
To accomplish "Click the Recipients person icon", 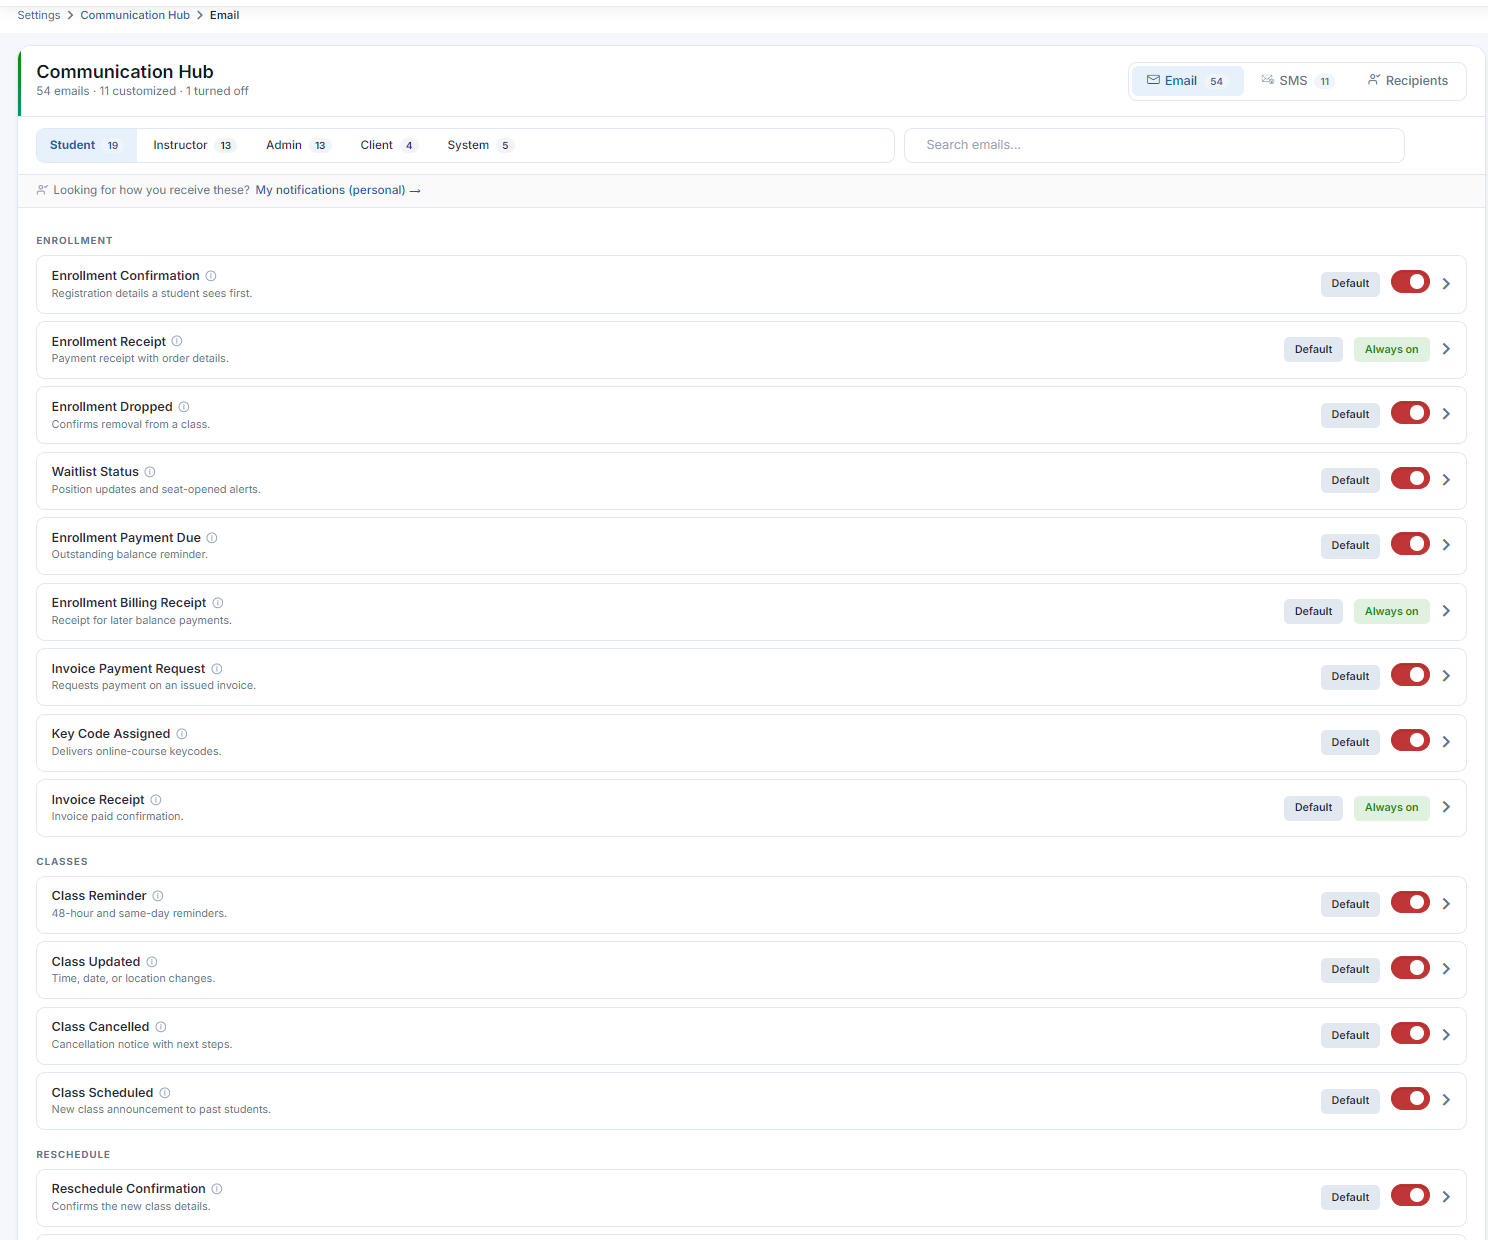I will pyautogui.click(x=1374, y=80).
